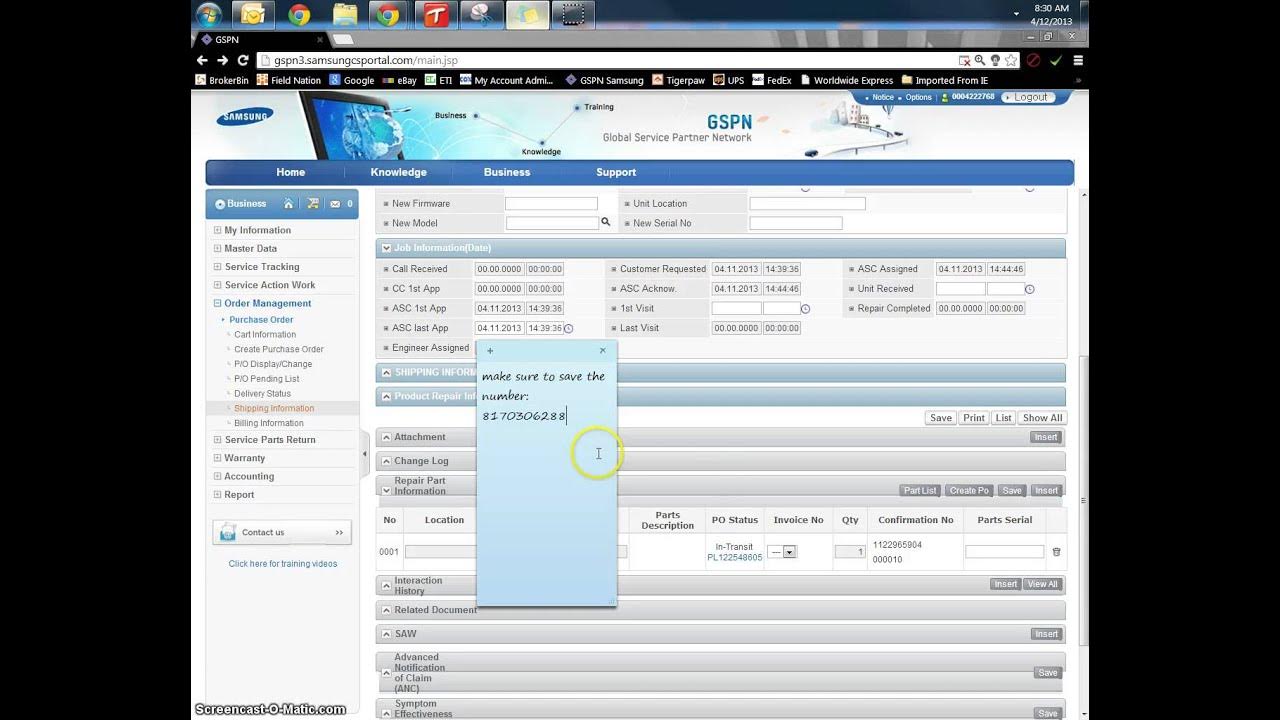Click the Print button
1280x720 pixels.
[x=974, y=418]
